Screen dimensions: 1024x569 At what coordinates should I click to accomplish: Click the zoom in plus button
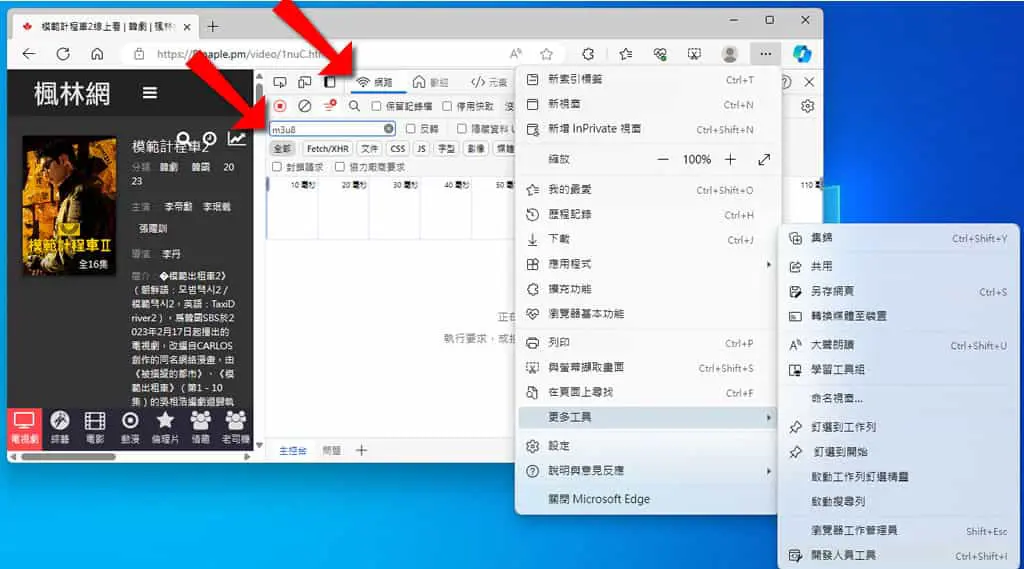tap(730, 159)
